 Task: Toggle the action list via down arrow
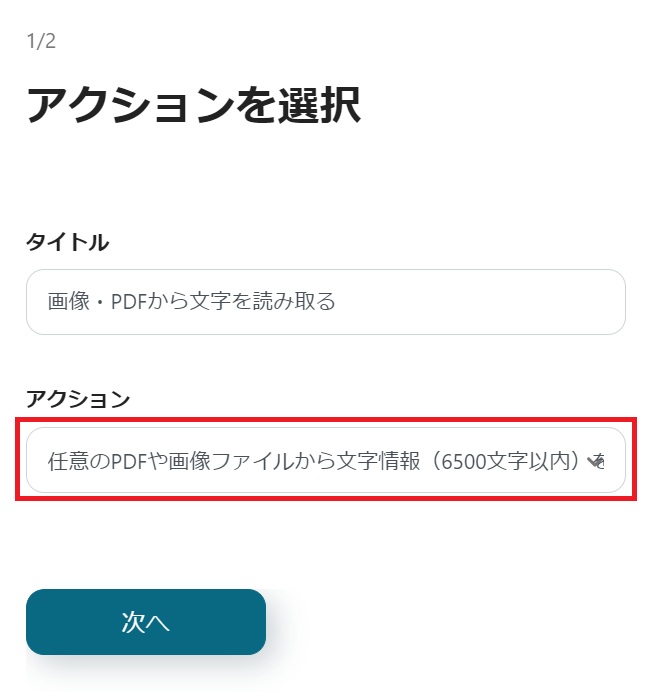597,461
